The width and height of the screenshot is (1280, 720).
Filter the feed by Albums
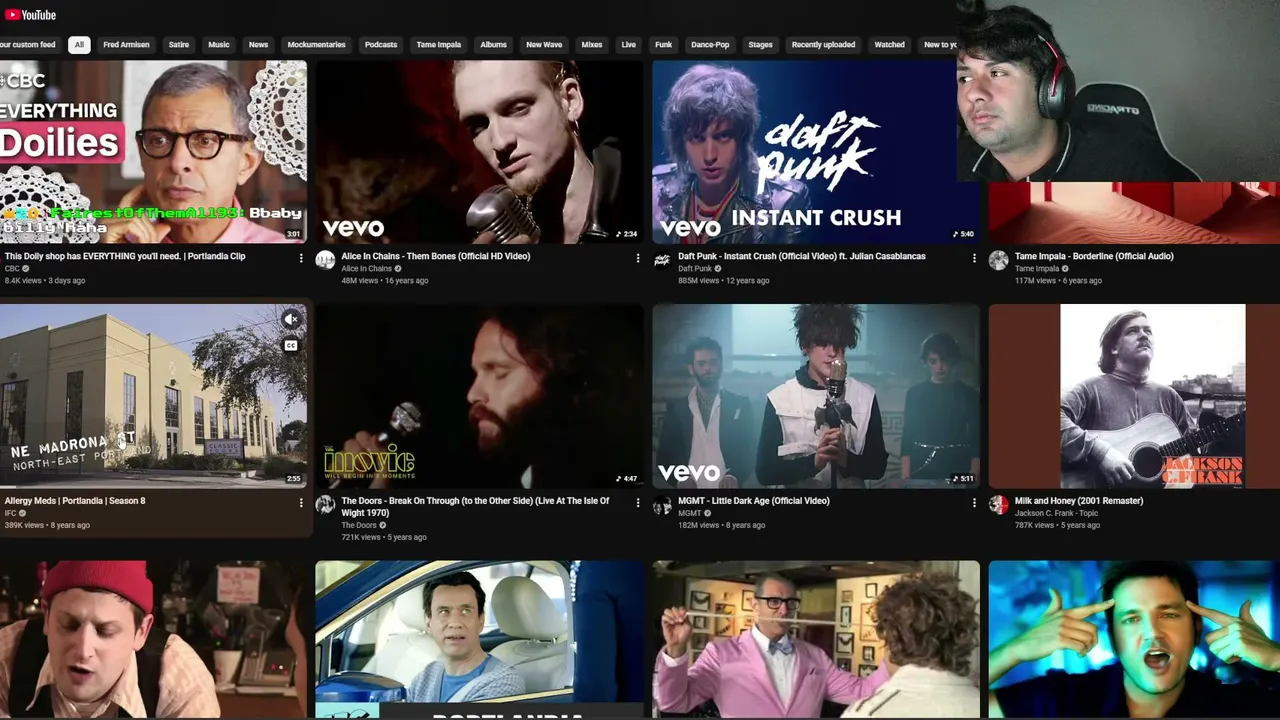point(494,45)
